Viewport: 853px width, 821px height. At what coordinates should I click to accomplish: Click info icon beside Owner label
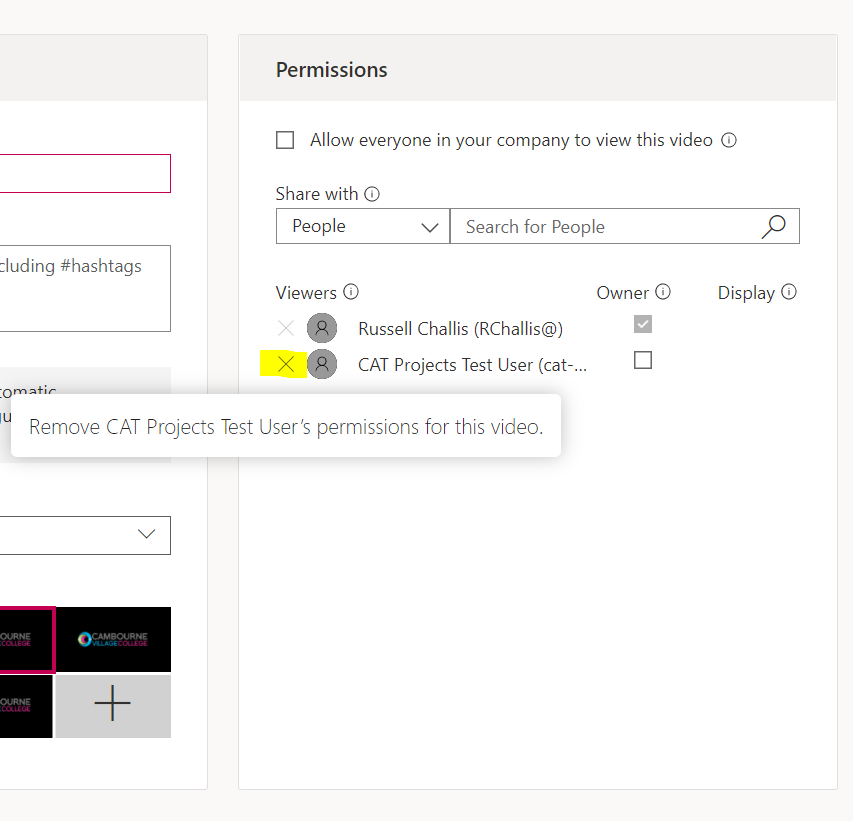663,292
